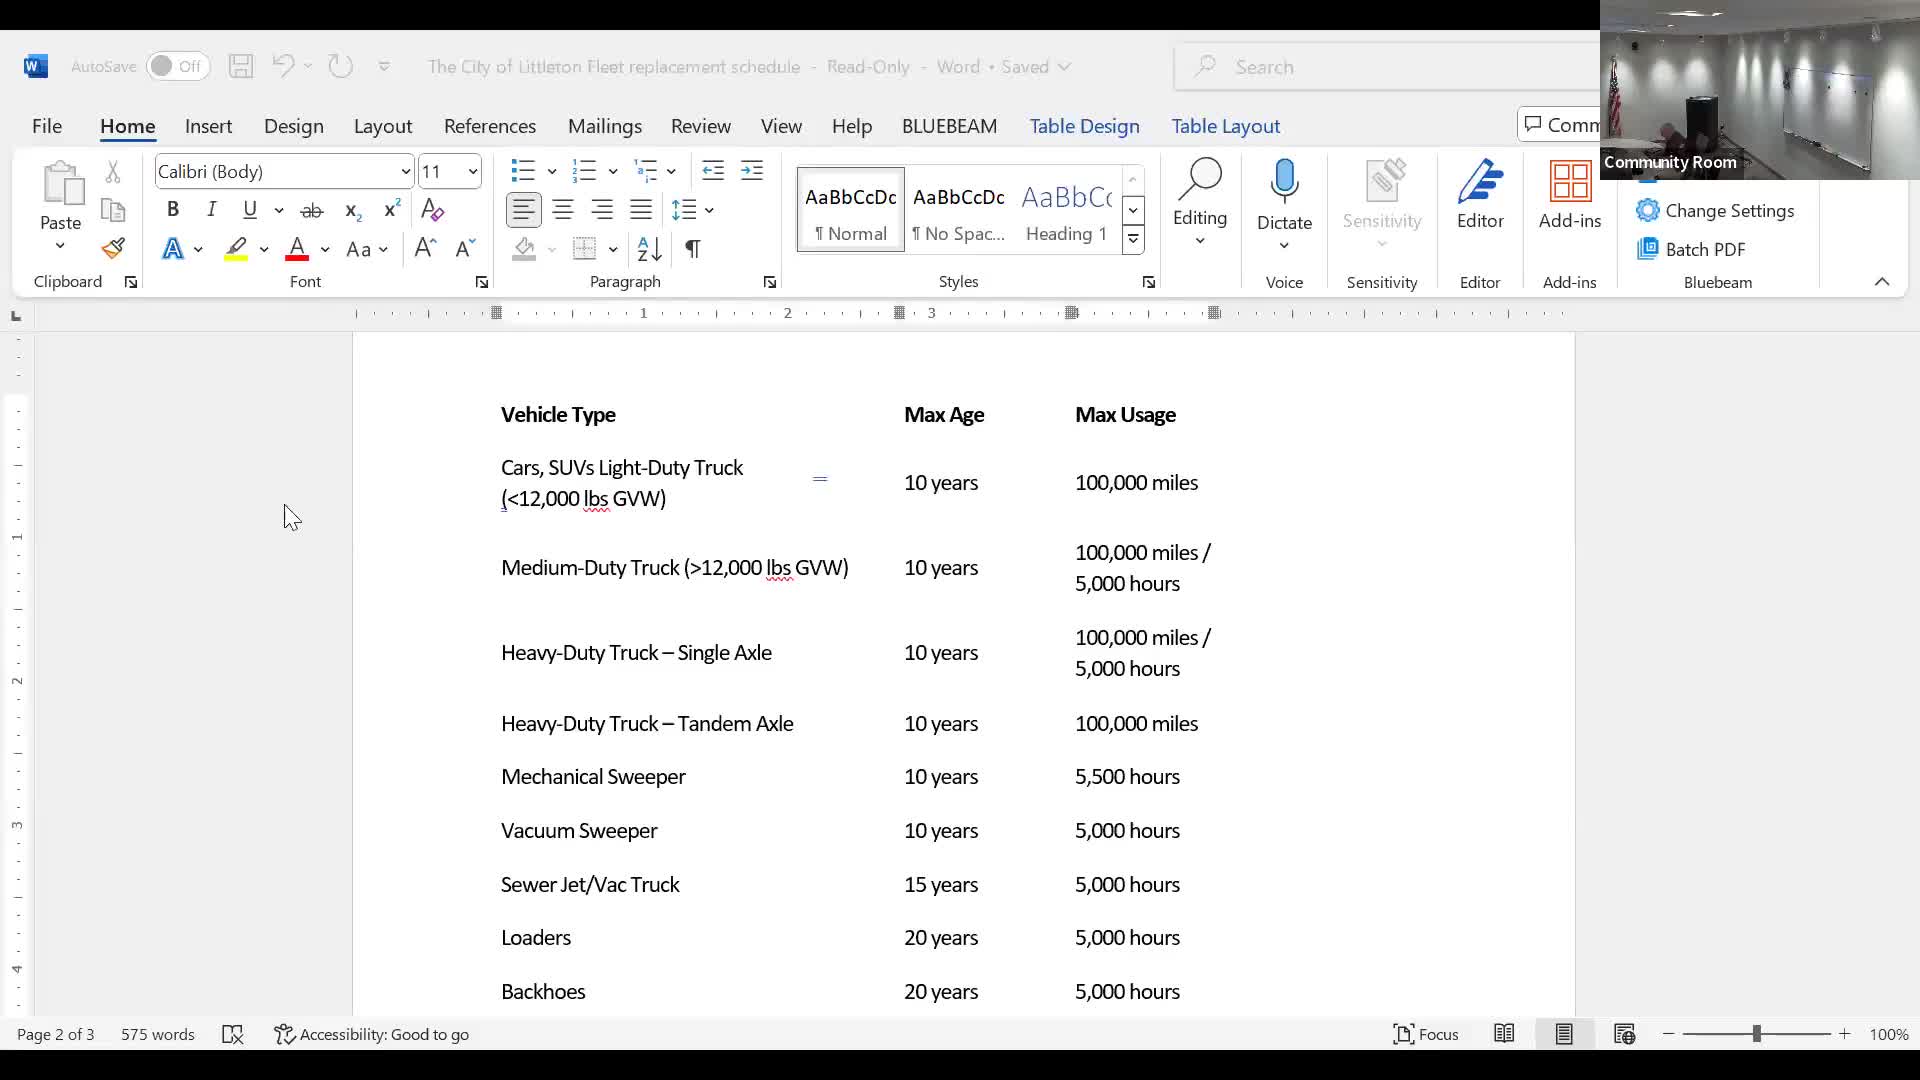This screenshot has width=1920, height=1080.
Task: Click the Sort icon in Paragraph group
Action: click(649, 249)
